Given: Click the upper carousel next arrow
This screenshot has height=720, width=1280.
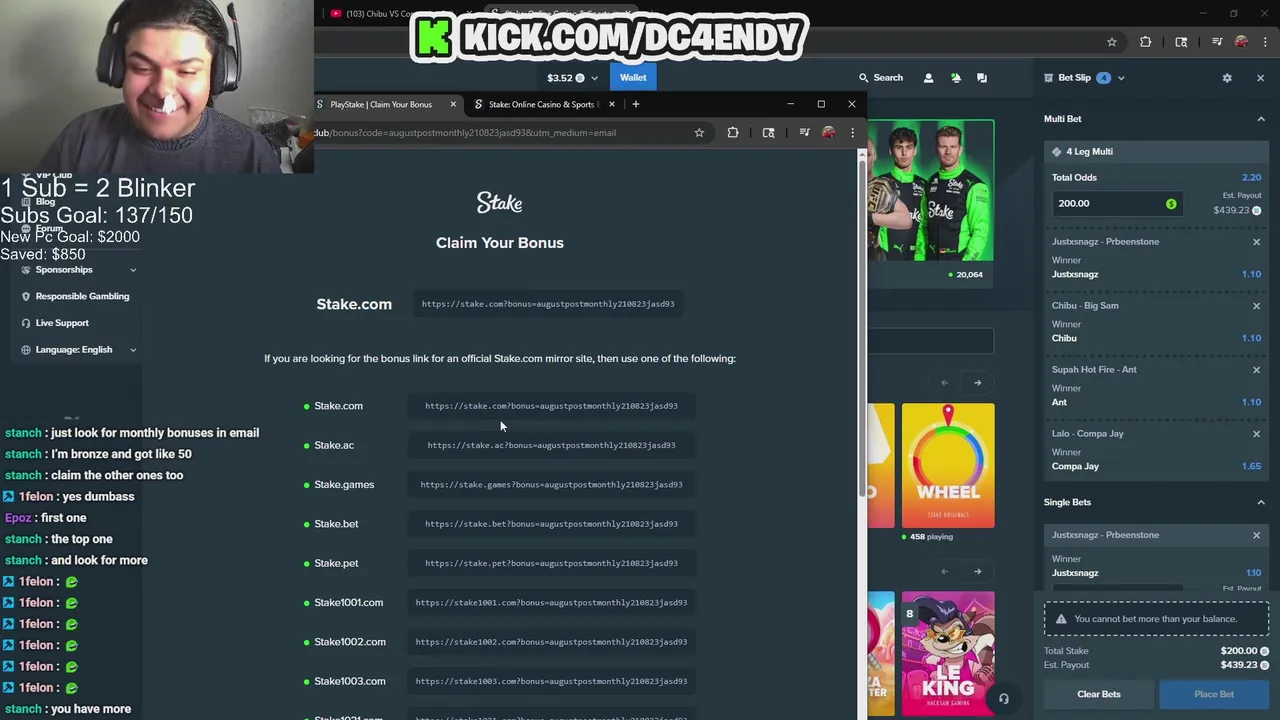Looking at the screenshot, I should point(978,383).
